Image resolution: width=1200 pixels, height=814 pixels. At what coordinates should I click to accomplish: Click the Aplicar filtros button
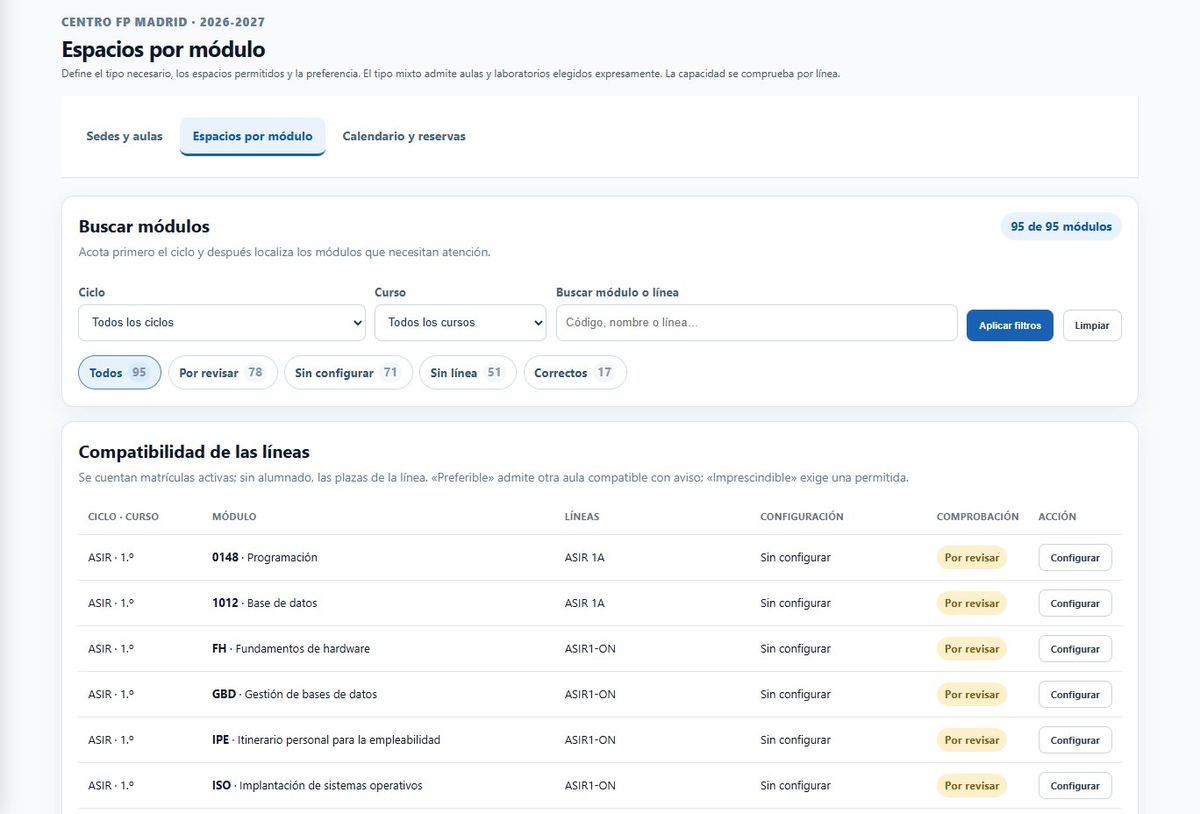tap(1010, 326)
